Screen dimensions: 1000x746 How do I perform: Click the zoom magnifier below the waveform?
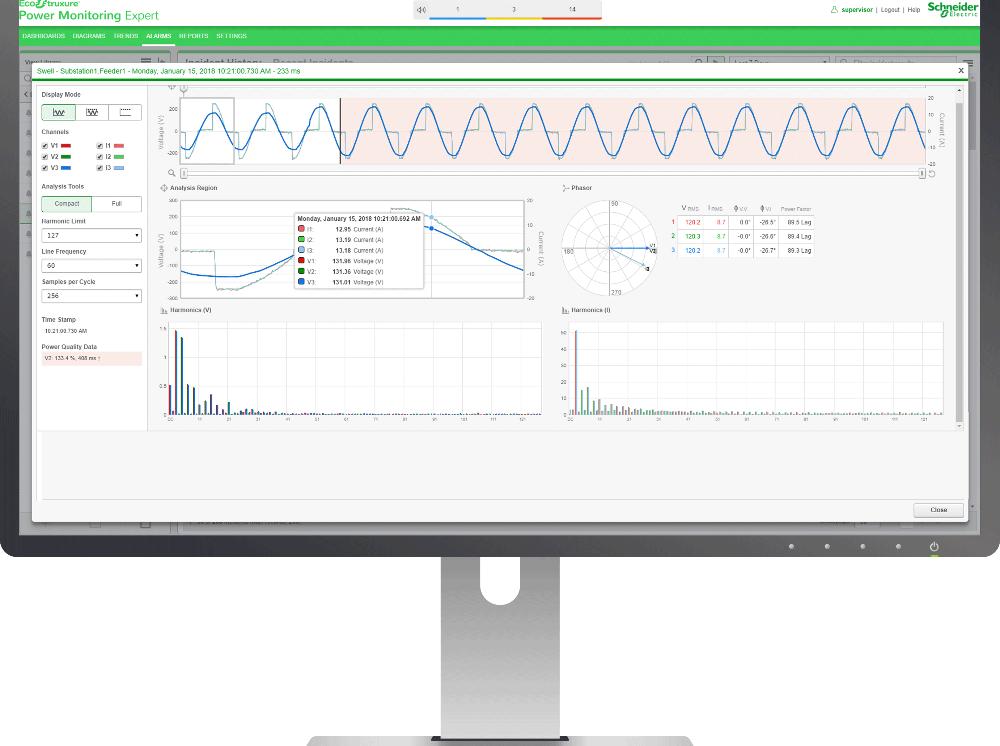[x=172, y=173]
